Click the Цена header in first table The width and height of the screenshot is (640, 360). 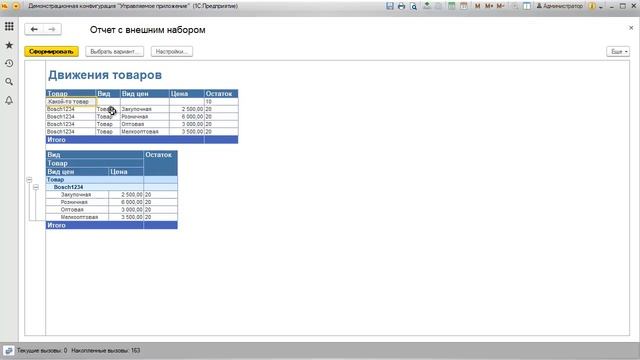click(187, 93)
